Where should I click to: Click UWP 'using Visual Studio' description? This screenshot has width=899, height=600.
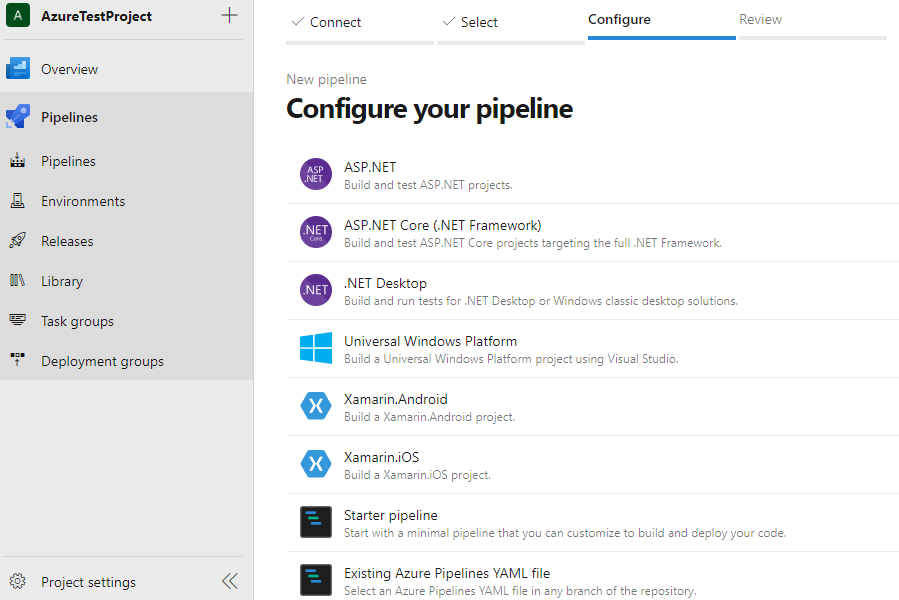point(511,359)
